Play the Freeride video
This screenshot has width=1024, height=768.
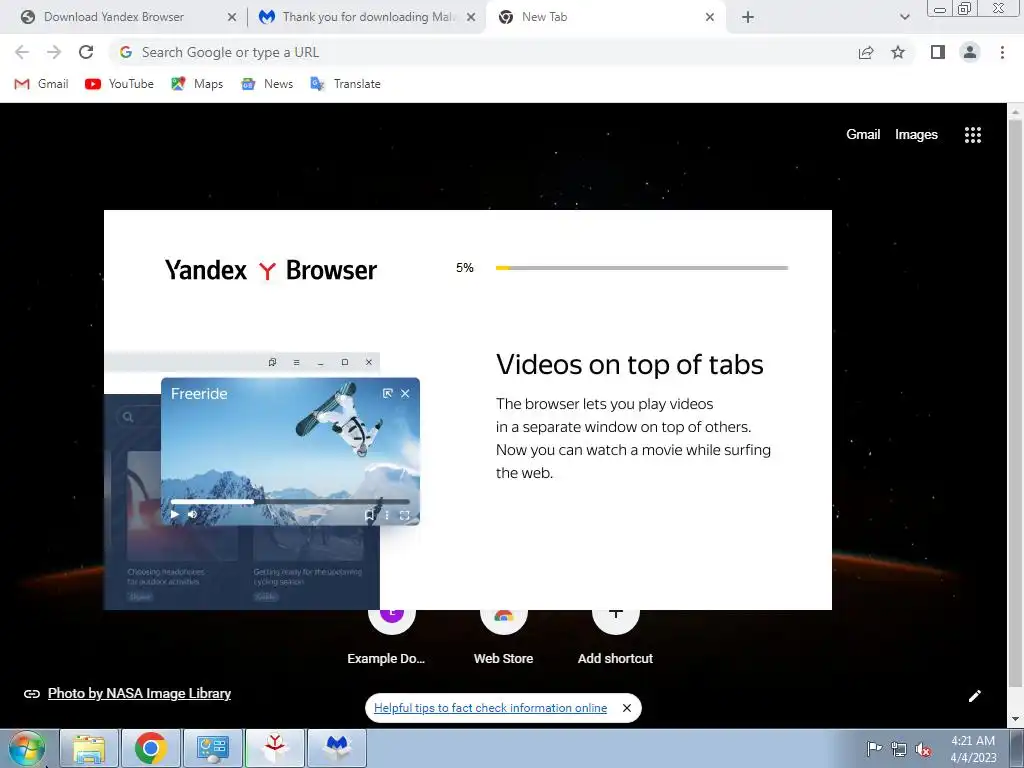click(x=174, y=515)
